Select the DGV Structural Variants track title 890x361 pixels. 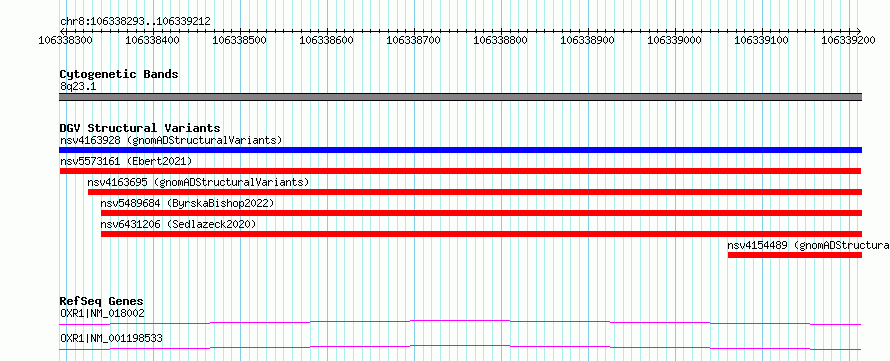pyautogui.click(x=140, y=128)
